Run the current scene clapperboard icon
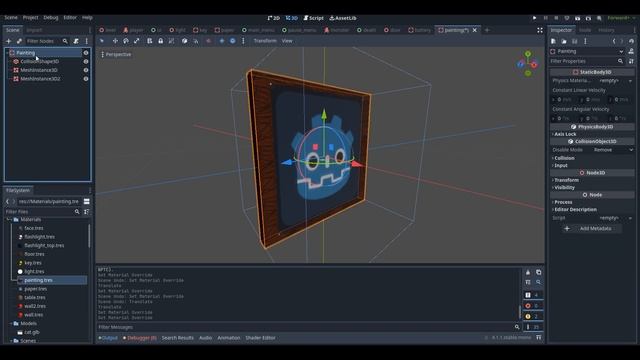640x360 pixels. pos(578,18)
